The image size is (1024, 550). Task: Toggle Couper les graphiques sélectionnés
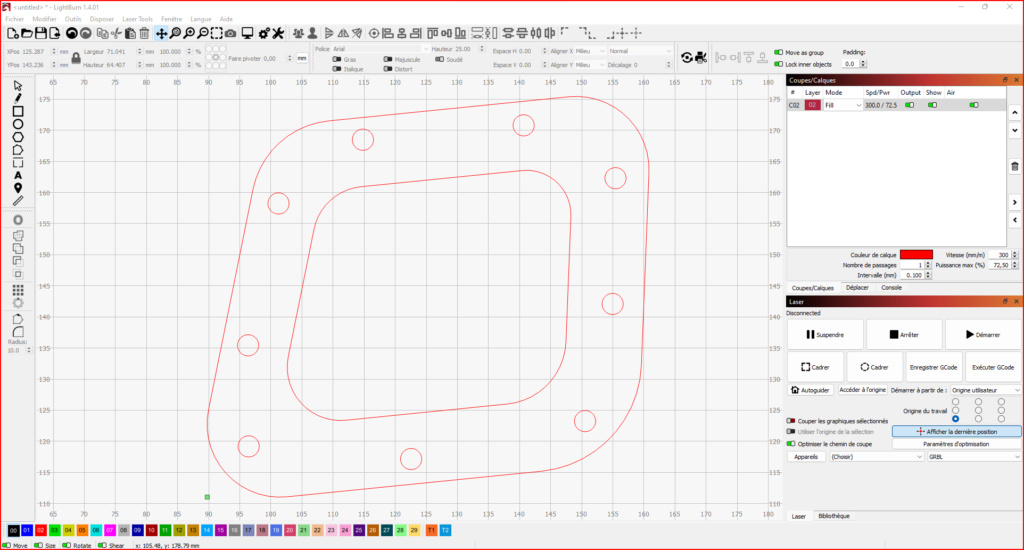tap(791, 421)
